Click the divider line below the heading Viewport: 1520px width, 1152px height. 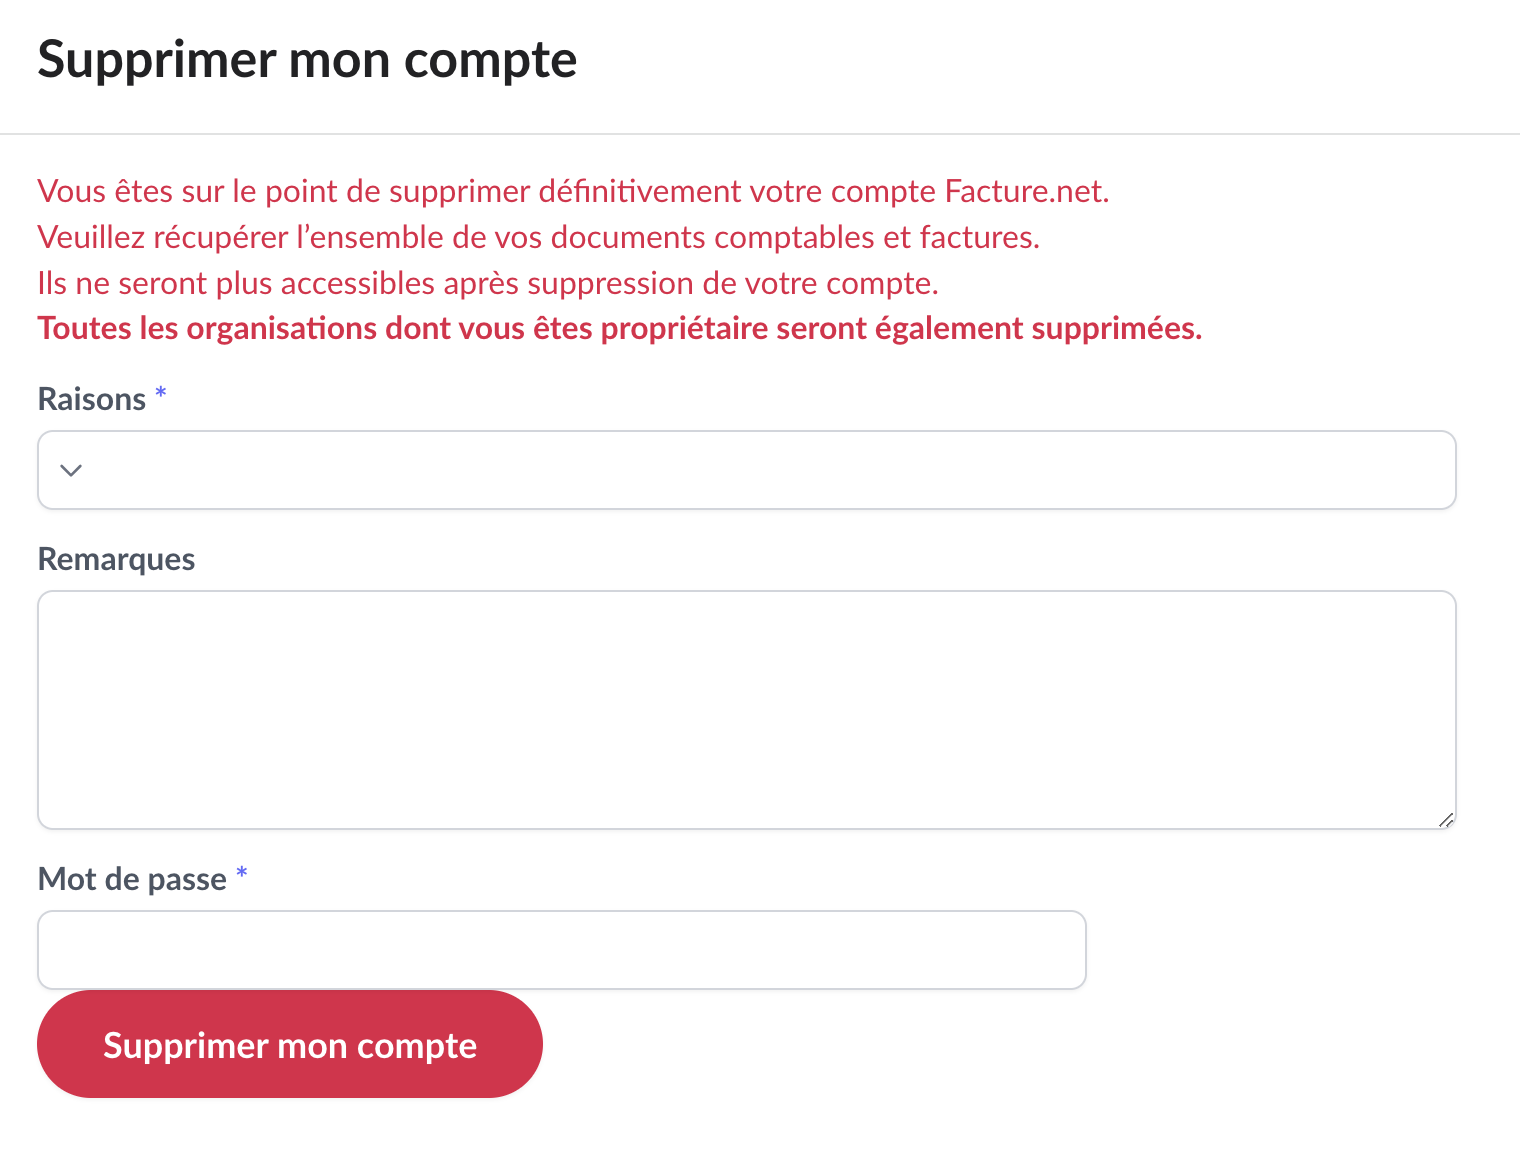pos(760,134)
